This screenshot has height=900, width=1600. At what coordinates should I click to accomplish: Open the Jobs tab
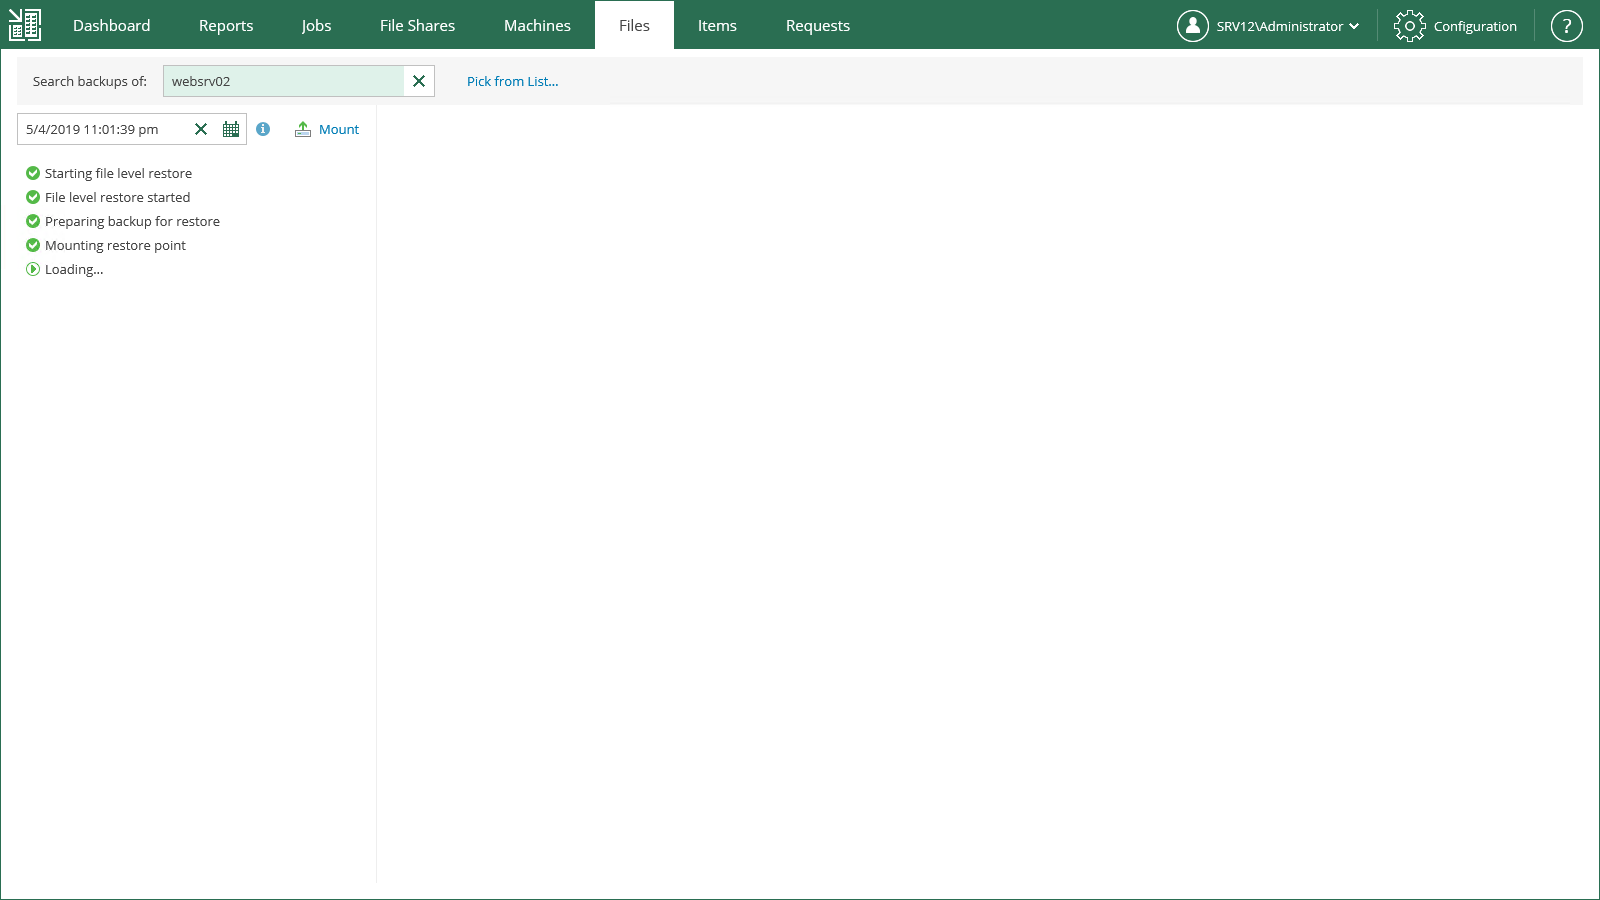click(x=316, y=25)
